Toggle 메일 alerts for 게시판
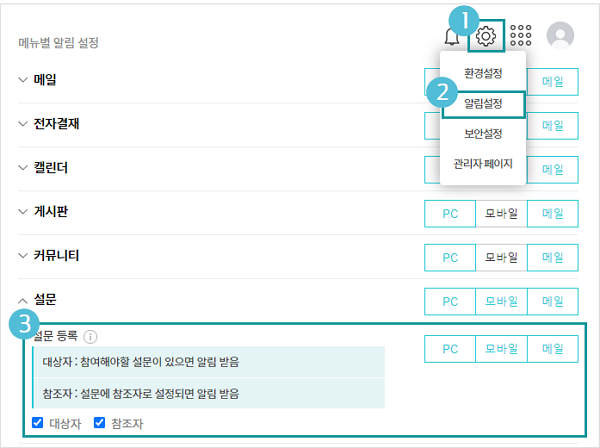The image size is (600, 448). click(553, 213)
